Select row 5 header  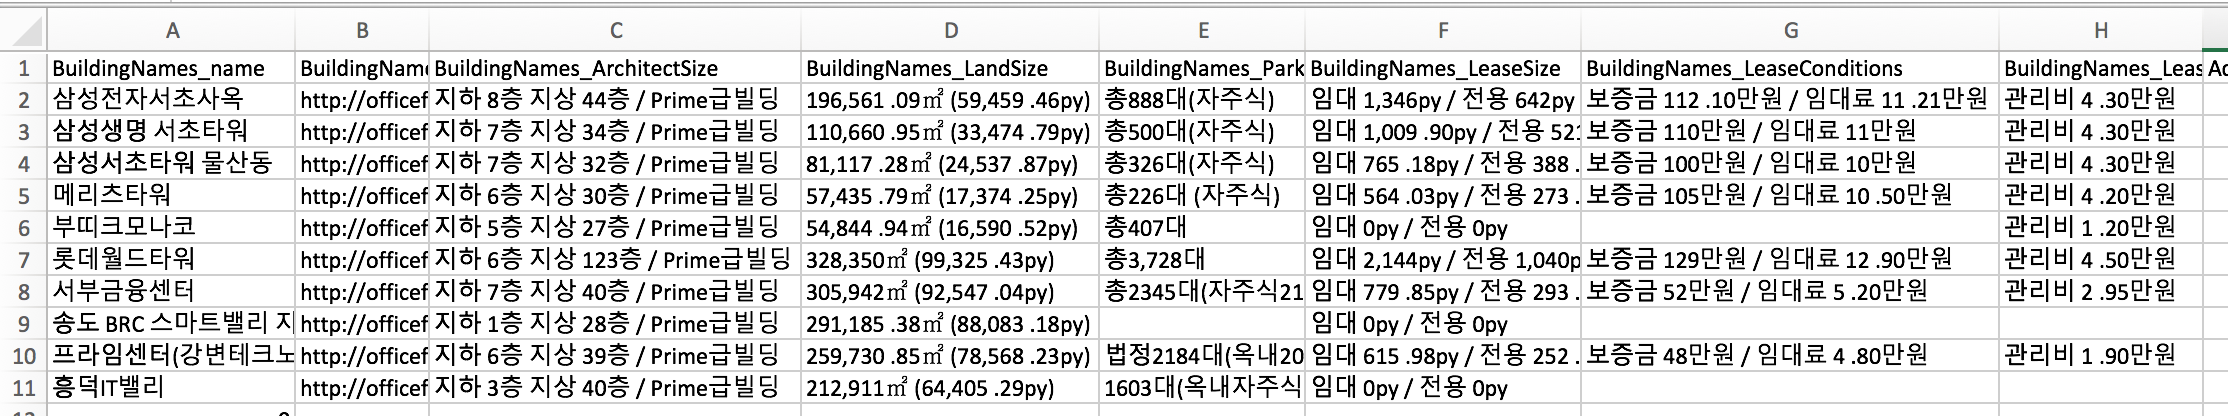coord(23,196)
